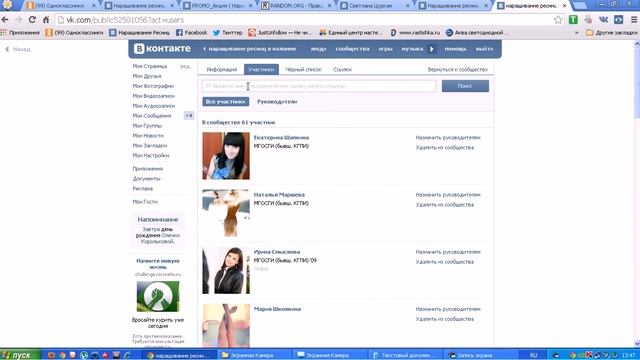Switch to the Светлана Цуркан browser tab
640x360 pixels.
376,6
